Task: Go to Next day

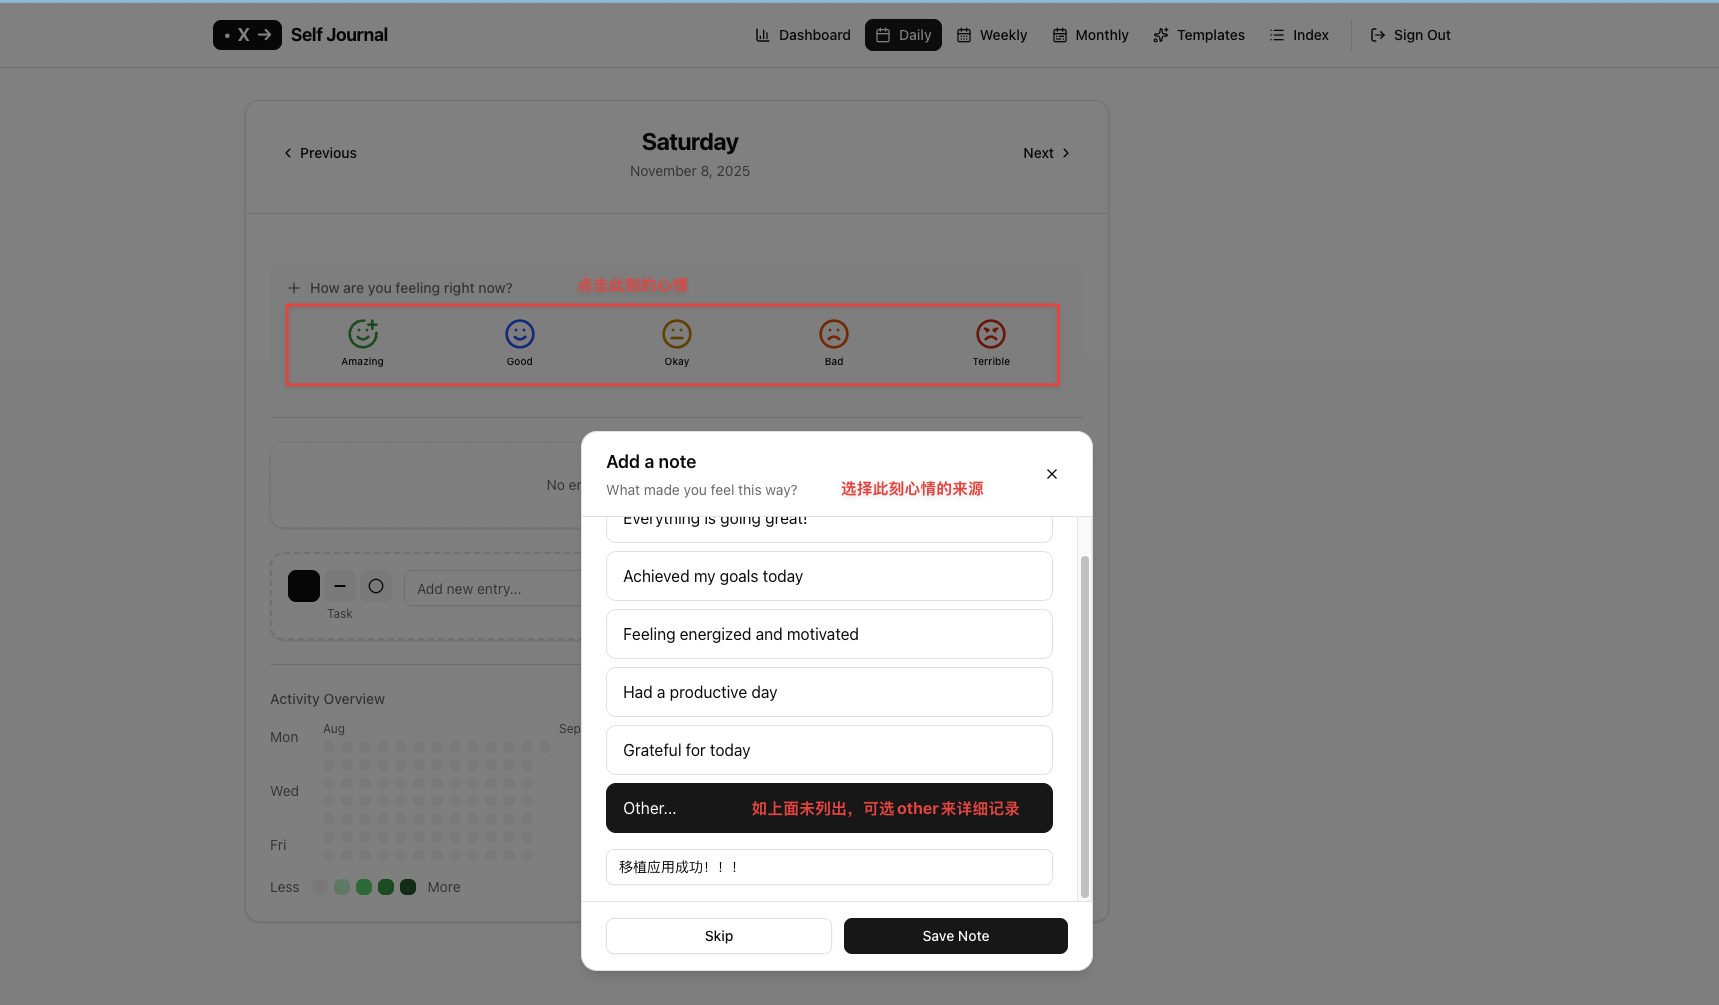Action: [1046, 153]
